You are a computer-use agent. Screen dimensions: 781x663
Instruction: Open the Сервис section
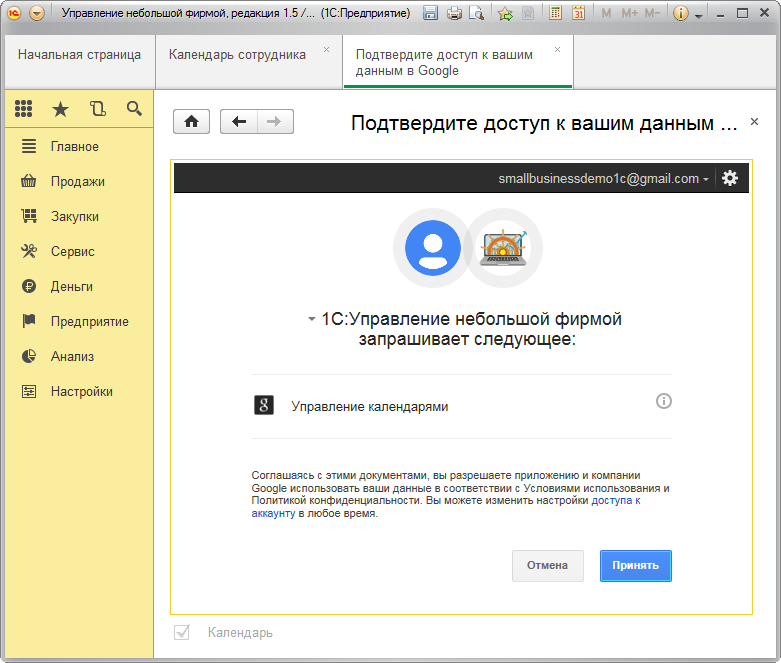coord(73,251)
